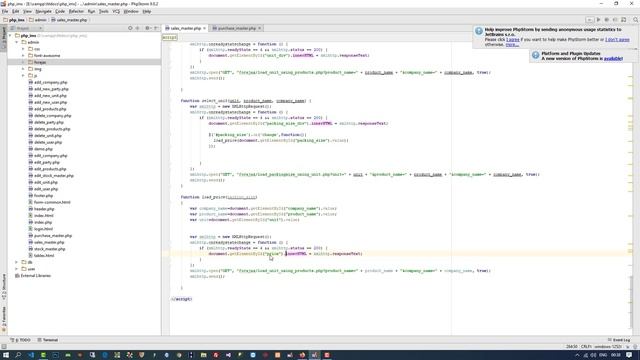
Task: Click the 'available!' update link
Action: (x=613, y=58)
